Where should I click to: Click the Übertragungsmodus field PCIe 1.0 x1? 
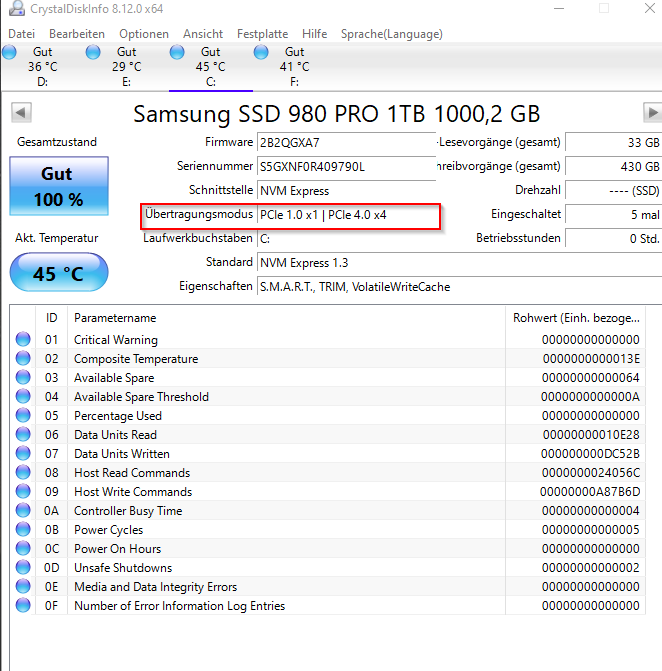click(347, 214)
